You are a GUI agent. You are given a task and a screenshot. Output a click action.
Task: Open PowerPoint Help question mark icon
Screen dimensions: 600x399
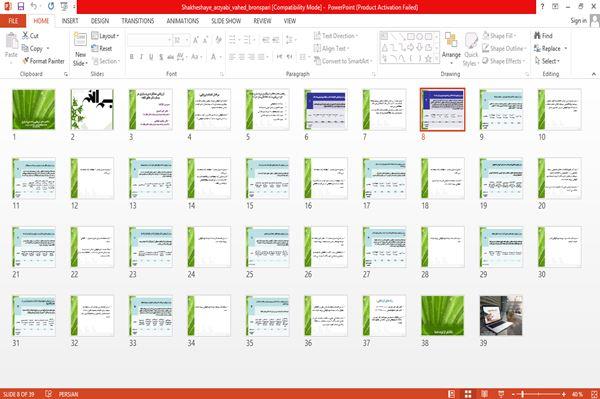[x=542, y=7]
